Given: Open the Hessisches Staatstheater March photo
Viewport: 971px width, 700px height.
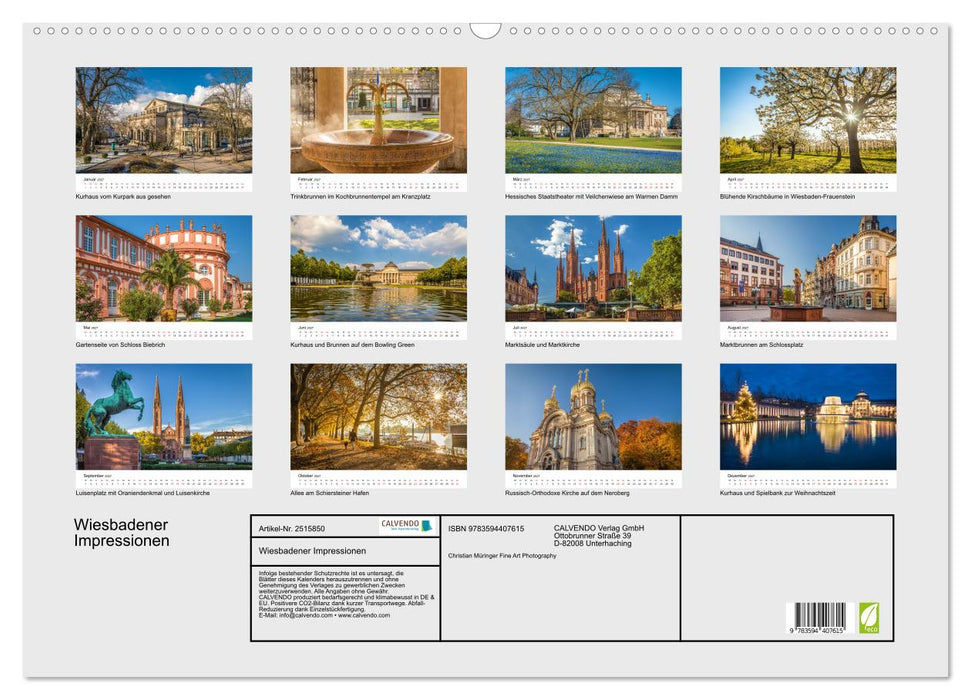Looking at the screenshot, I should coord(593,120).
